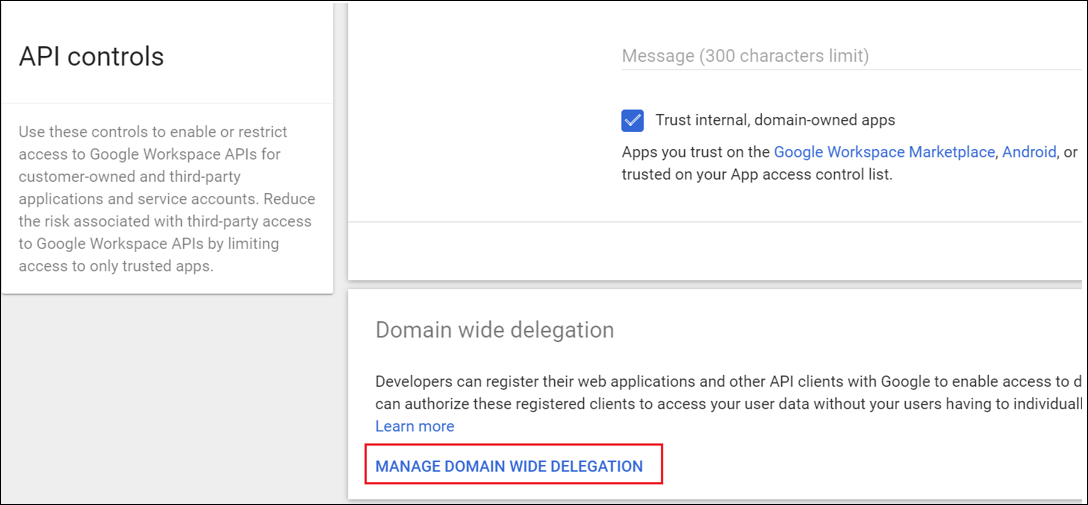
Task: Click 'trusted on your App access control list' text
Action: click(756, 174)
